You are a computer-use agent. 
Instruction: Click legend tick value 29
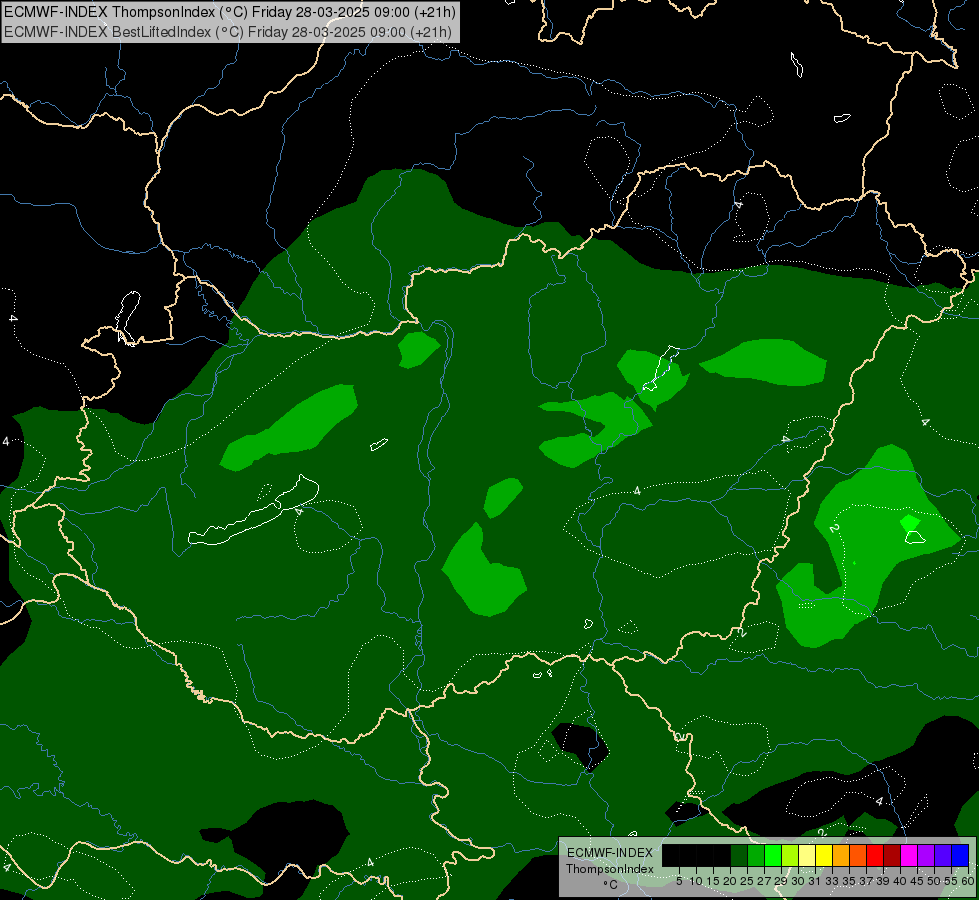pos(781,881)
